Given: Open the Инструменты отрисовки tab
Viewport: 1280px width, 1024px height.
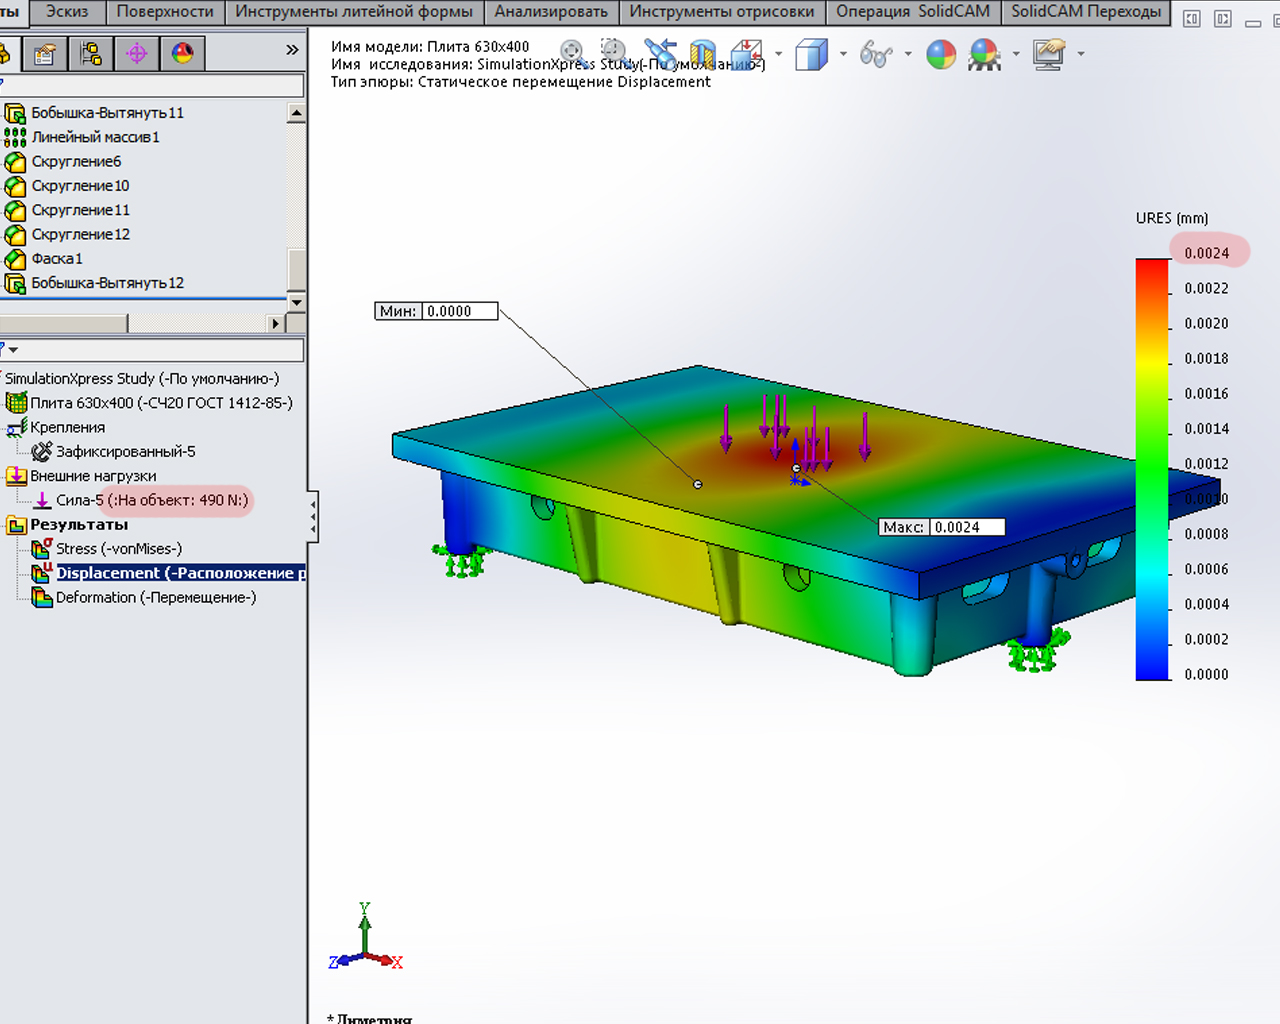Looking at the screenshot, I should click(x=722, y=12).
